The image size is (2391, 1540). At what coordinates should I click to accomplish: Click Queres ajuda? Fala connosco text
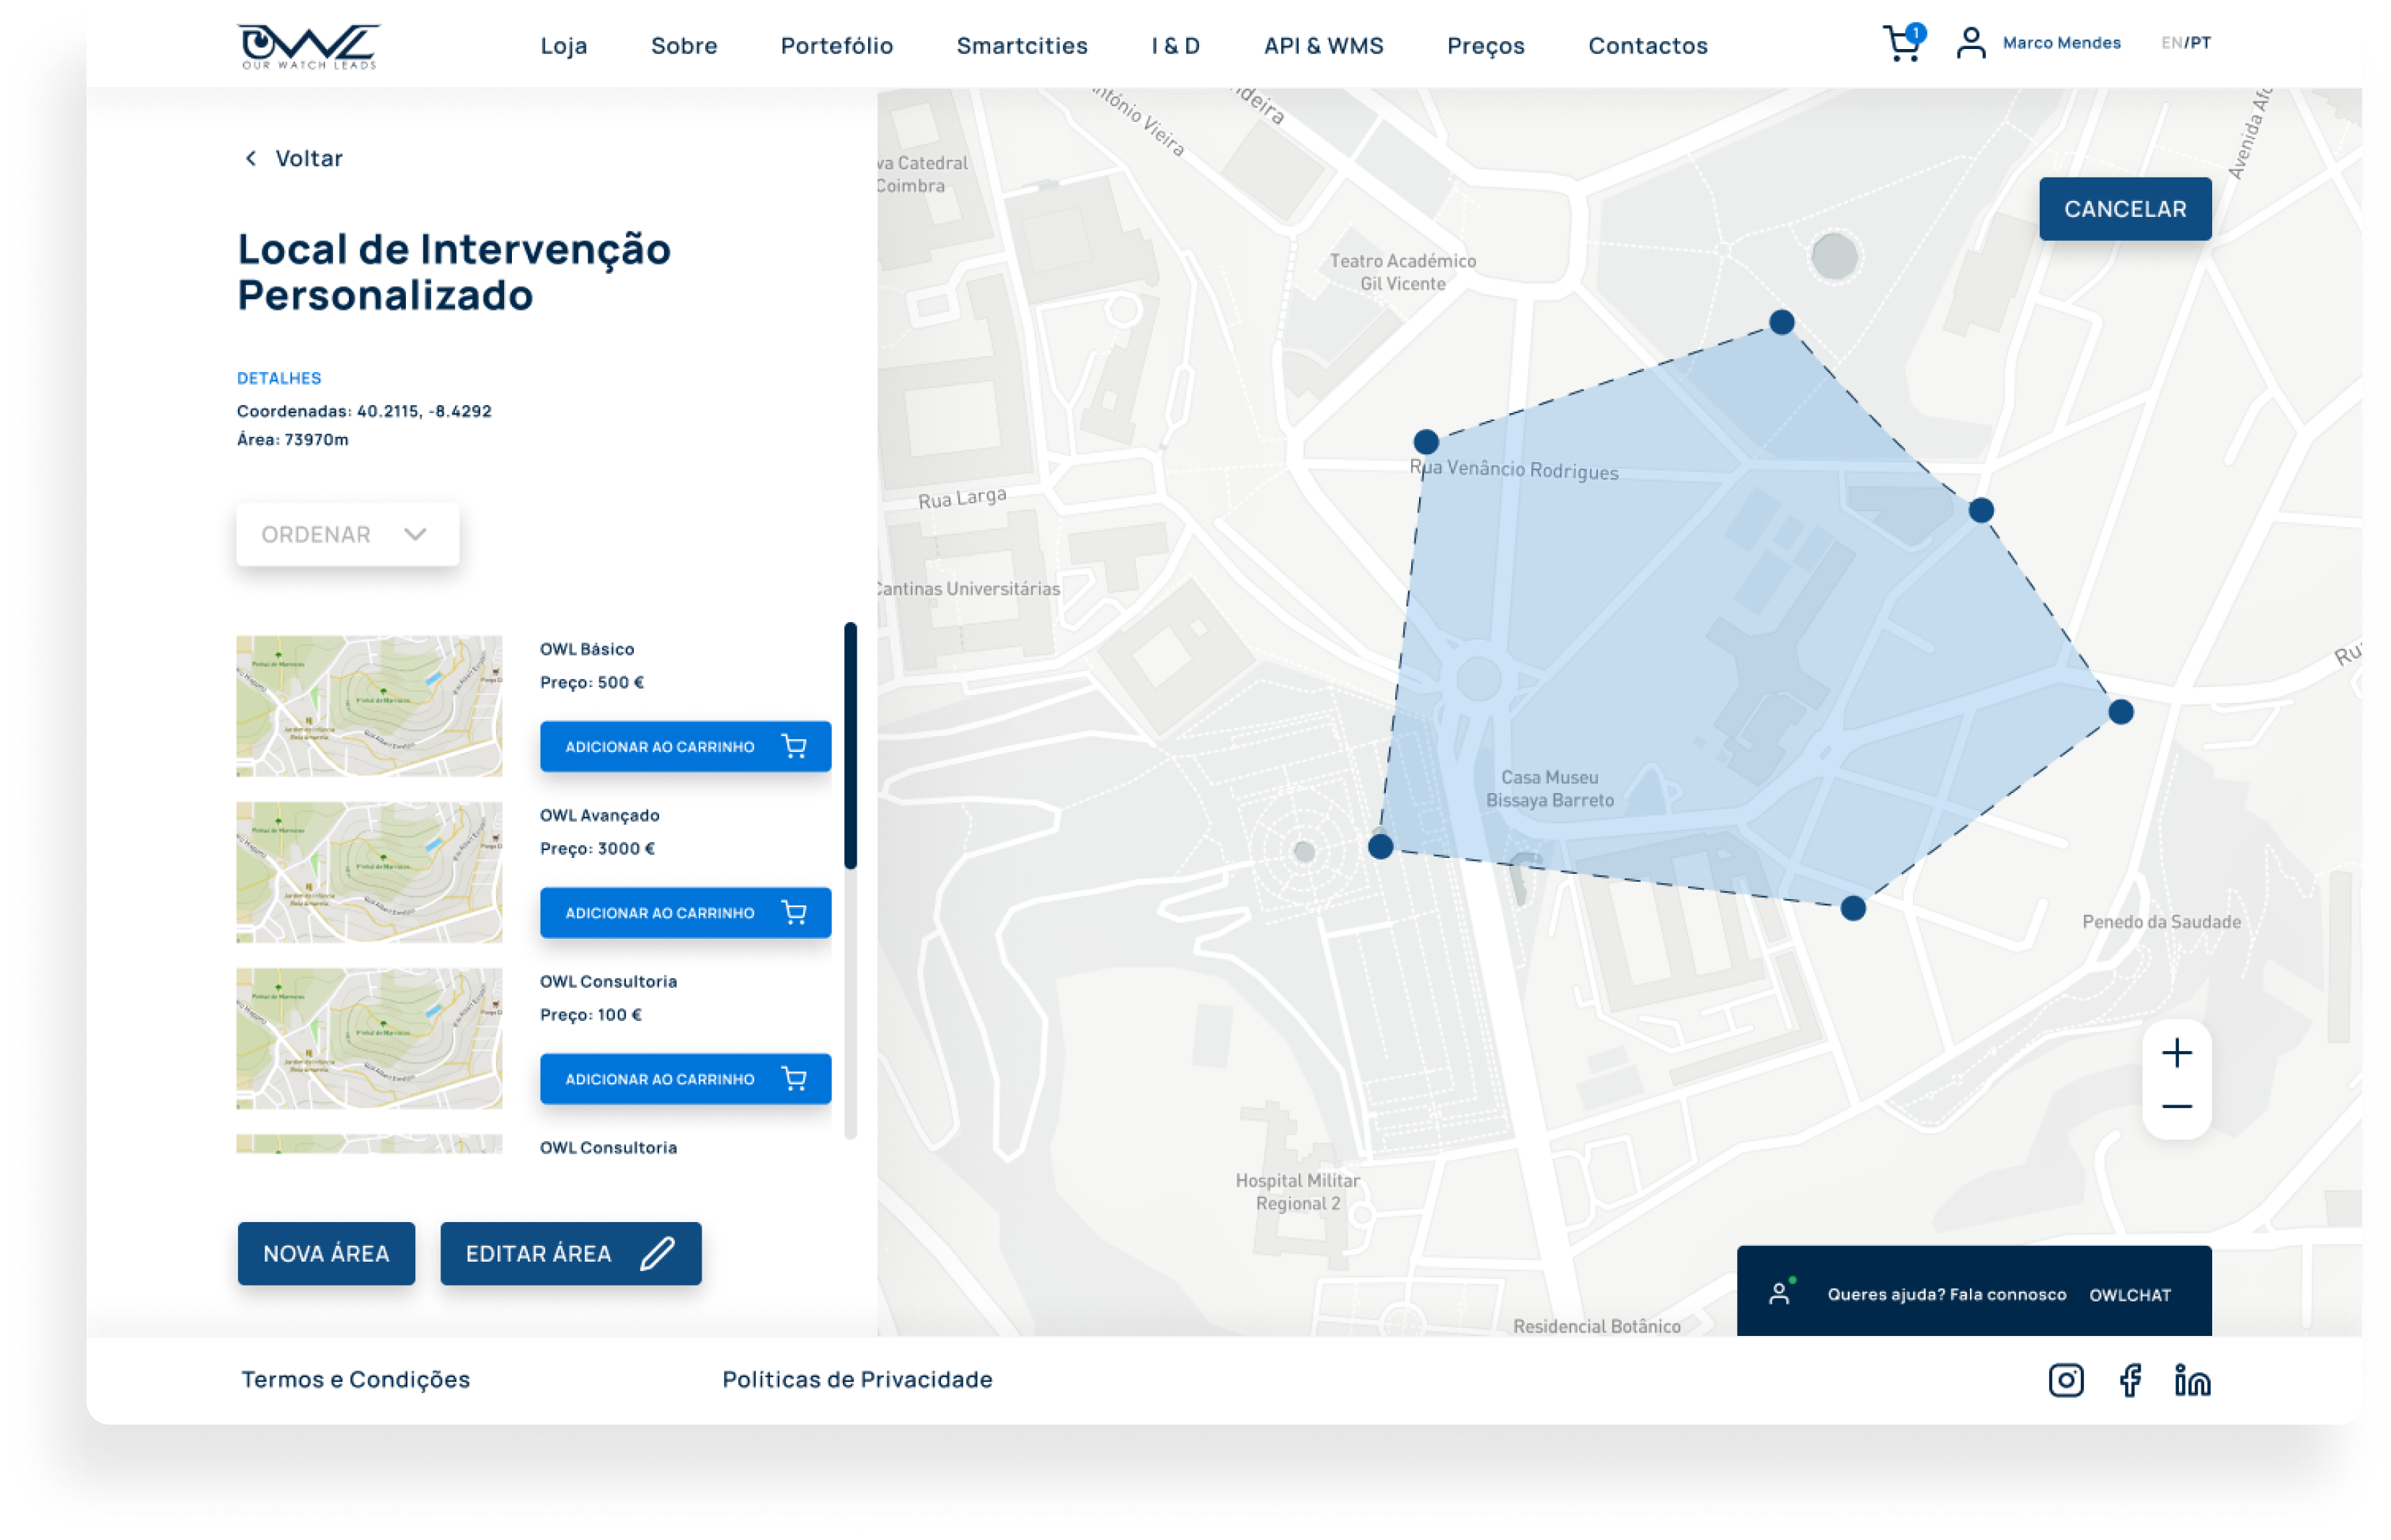(1946, 1294)
